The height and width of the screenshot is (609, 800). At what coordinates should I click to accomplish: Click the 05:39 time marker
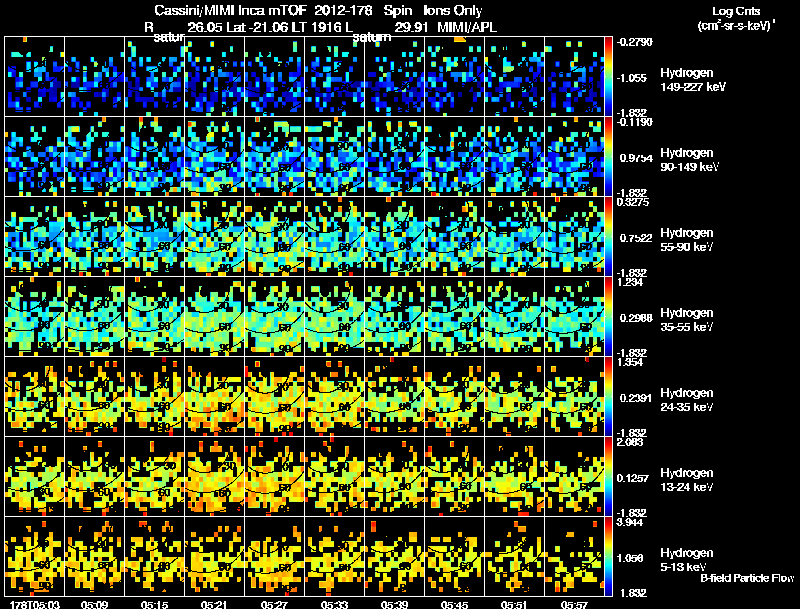pos(394,604)
